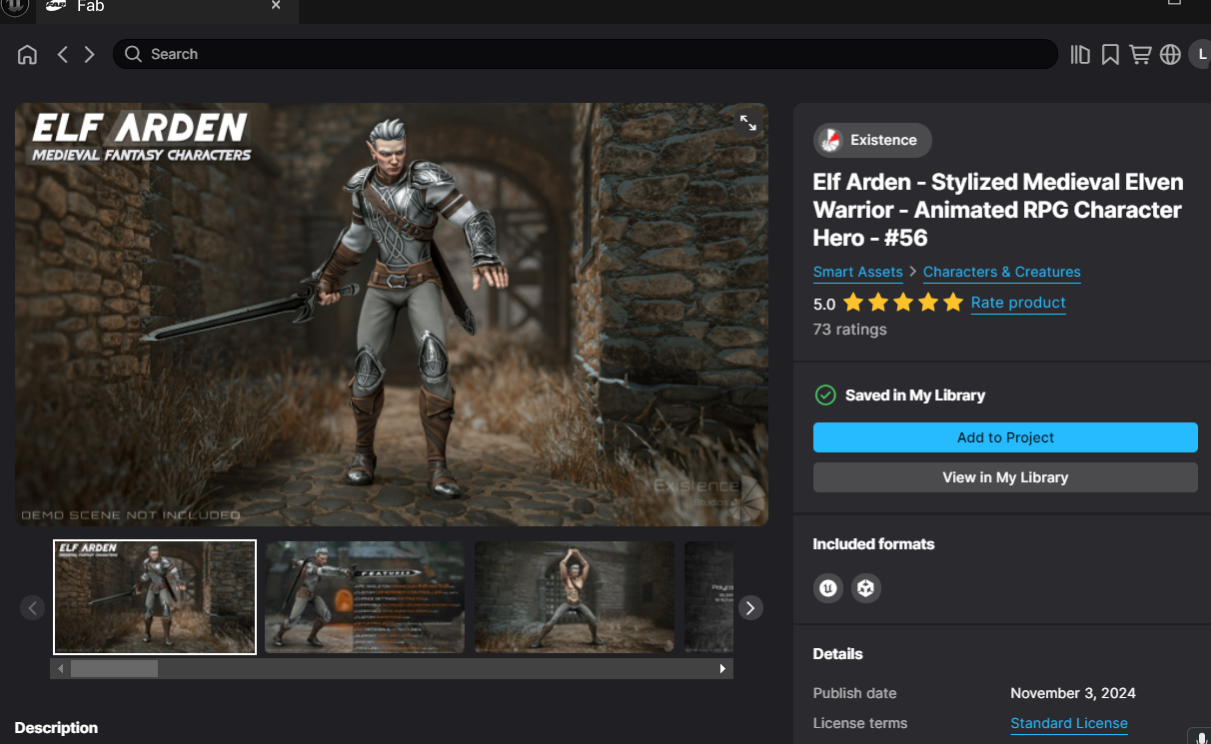Open saved bookmarks icon in top bar
The image size is (1211, 744).
point(1110,54)
